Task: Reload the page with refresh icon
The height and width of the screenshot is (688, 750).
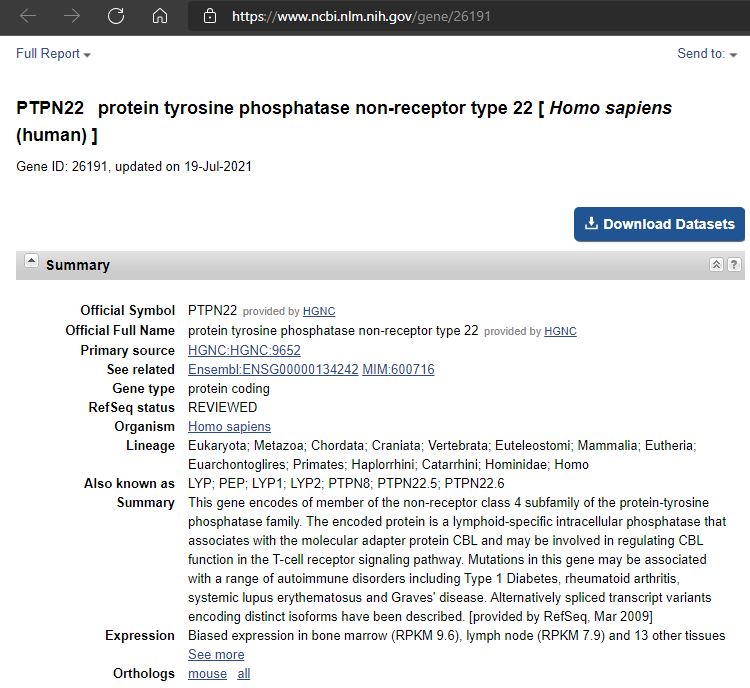Action: pyautogui.click(x=116, y=16)
